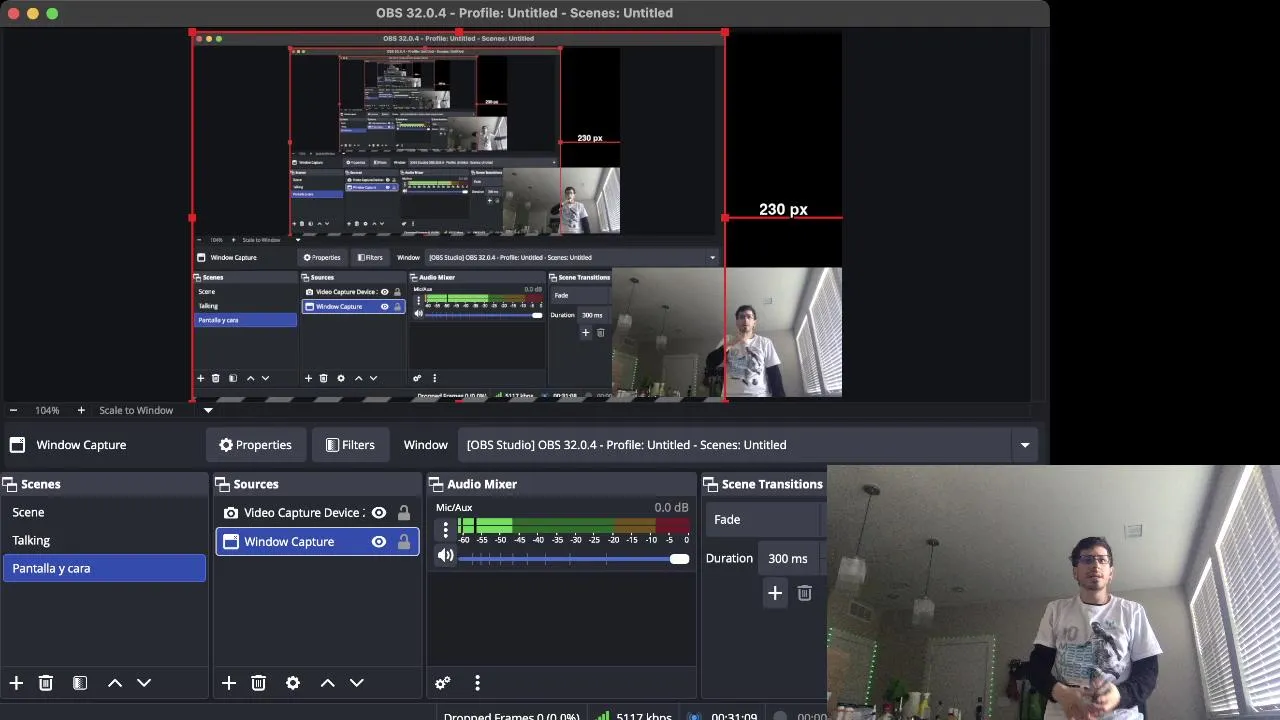
Task: Switch to the Talking scene
Action: pos(104,540)
